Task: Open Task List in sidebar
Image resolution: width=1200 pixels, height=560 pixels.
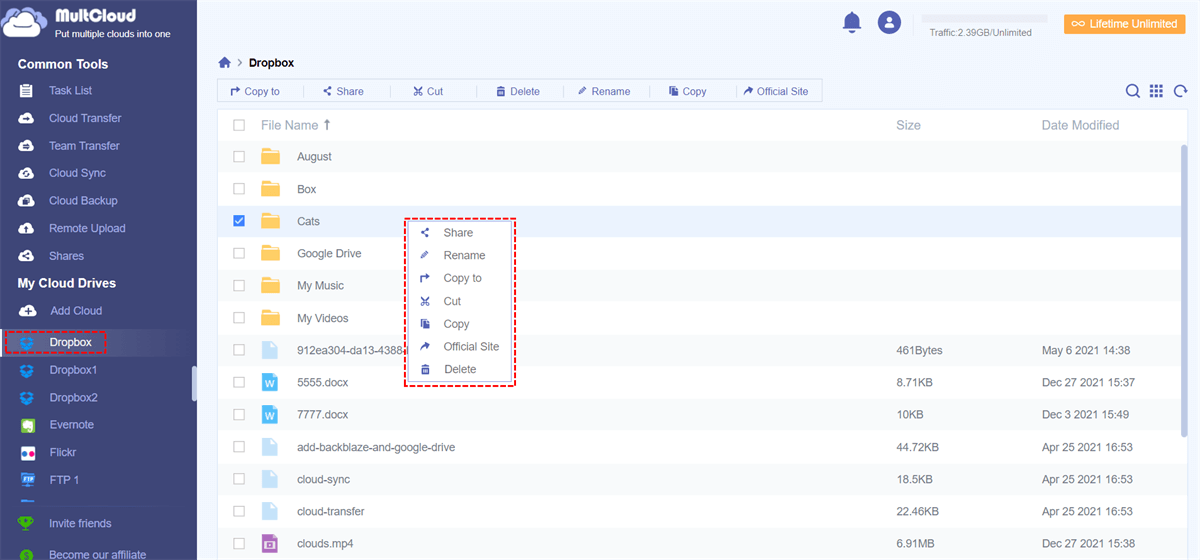Action: click(70, 91)
